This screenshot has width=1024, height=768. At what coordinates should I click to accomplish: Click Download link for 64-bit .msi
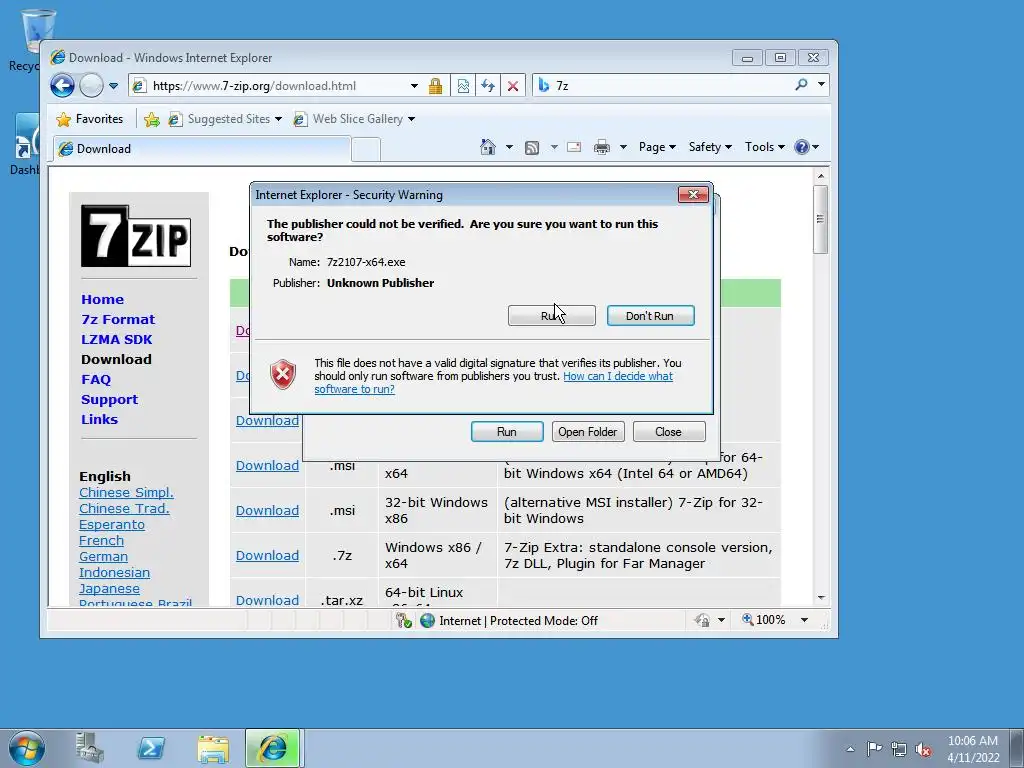267,466
